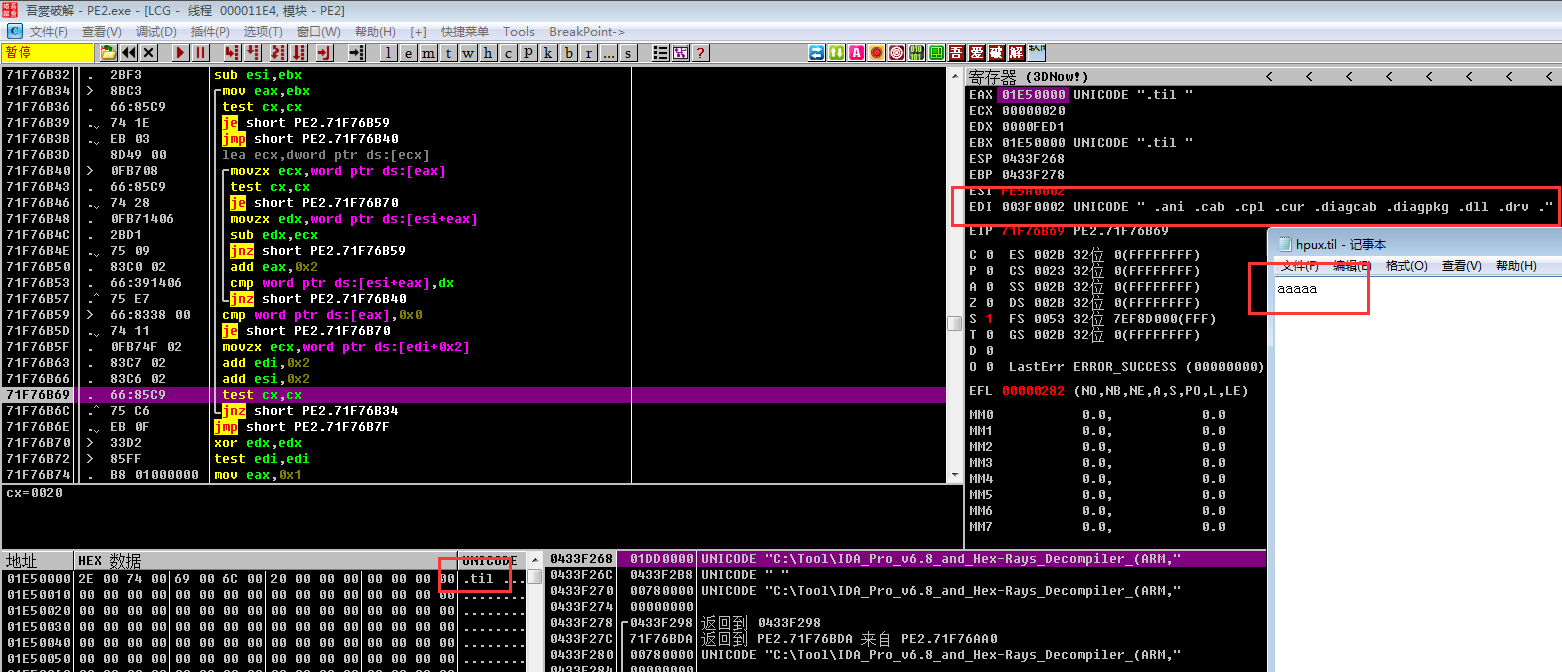Viewport: 1562px width, 672px height.
Task: Click the 寄存器 (3DNow!) register pane header
Action: coord(1029,77)
